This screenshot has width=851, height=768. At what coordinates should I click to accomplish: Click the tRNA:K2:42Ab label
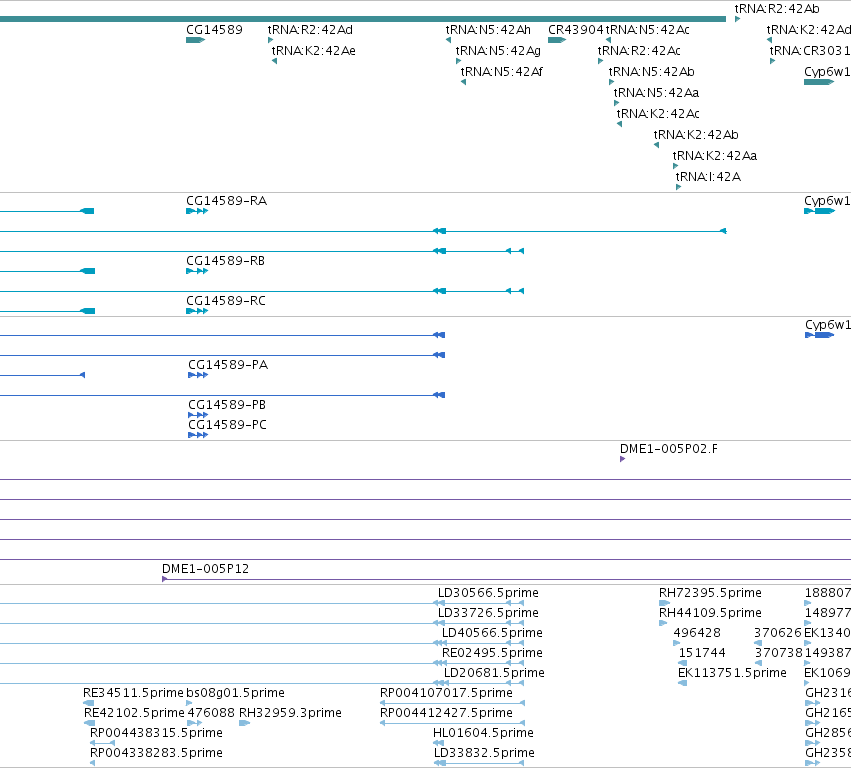click(696, 135)
